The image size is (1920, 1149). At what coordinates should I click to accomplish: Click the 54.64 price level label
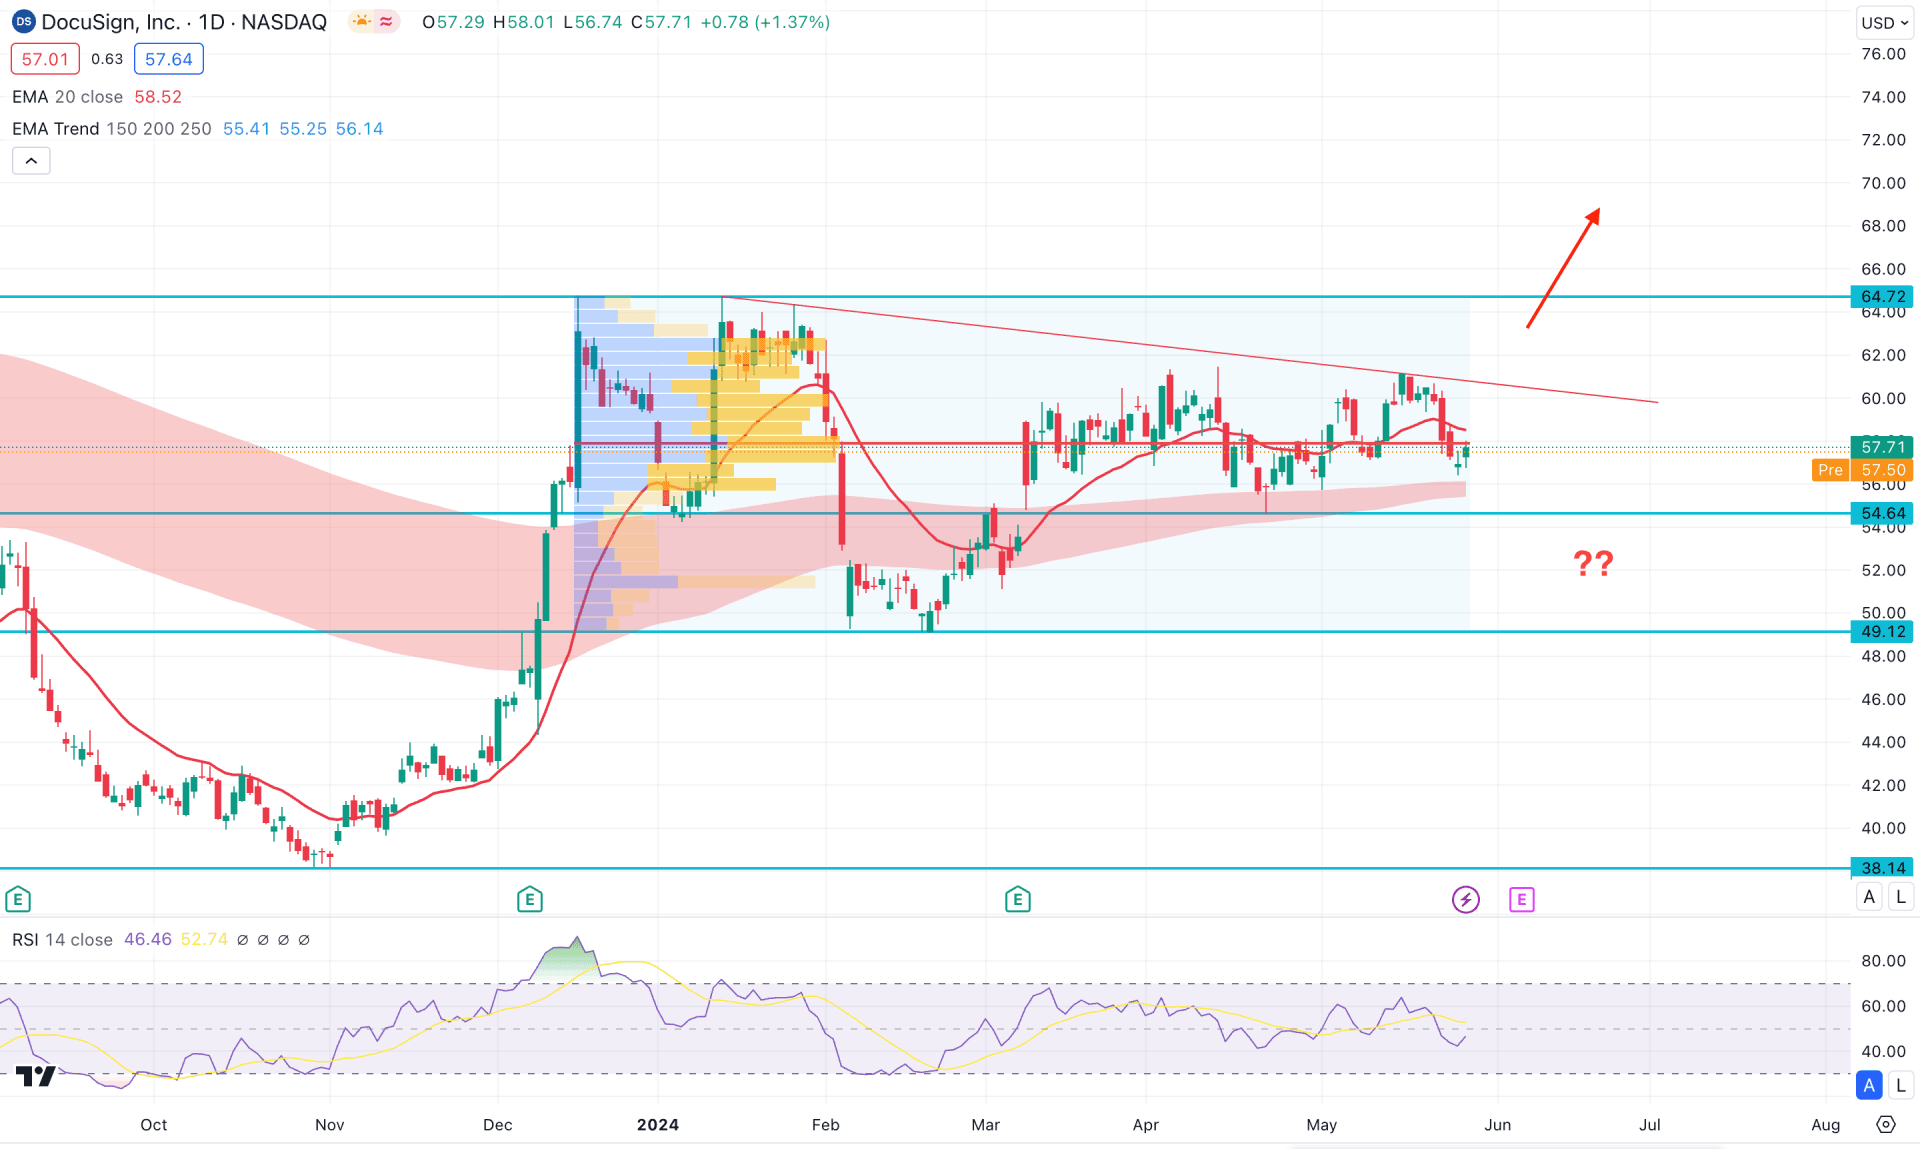point(1882,513)
